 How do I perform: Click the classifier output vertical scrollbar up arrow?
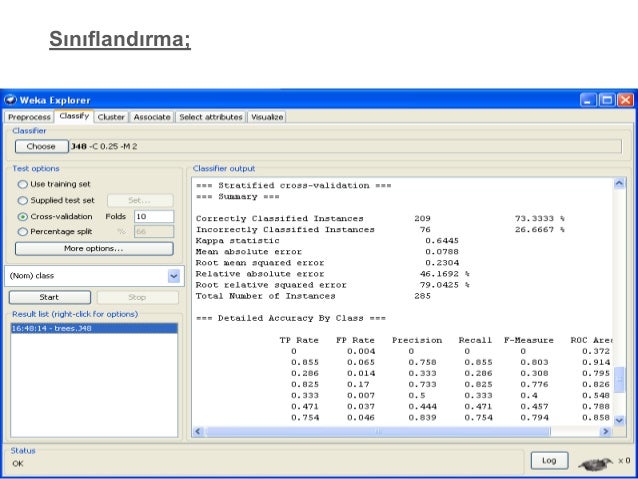(x=618, y=184)
